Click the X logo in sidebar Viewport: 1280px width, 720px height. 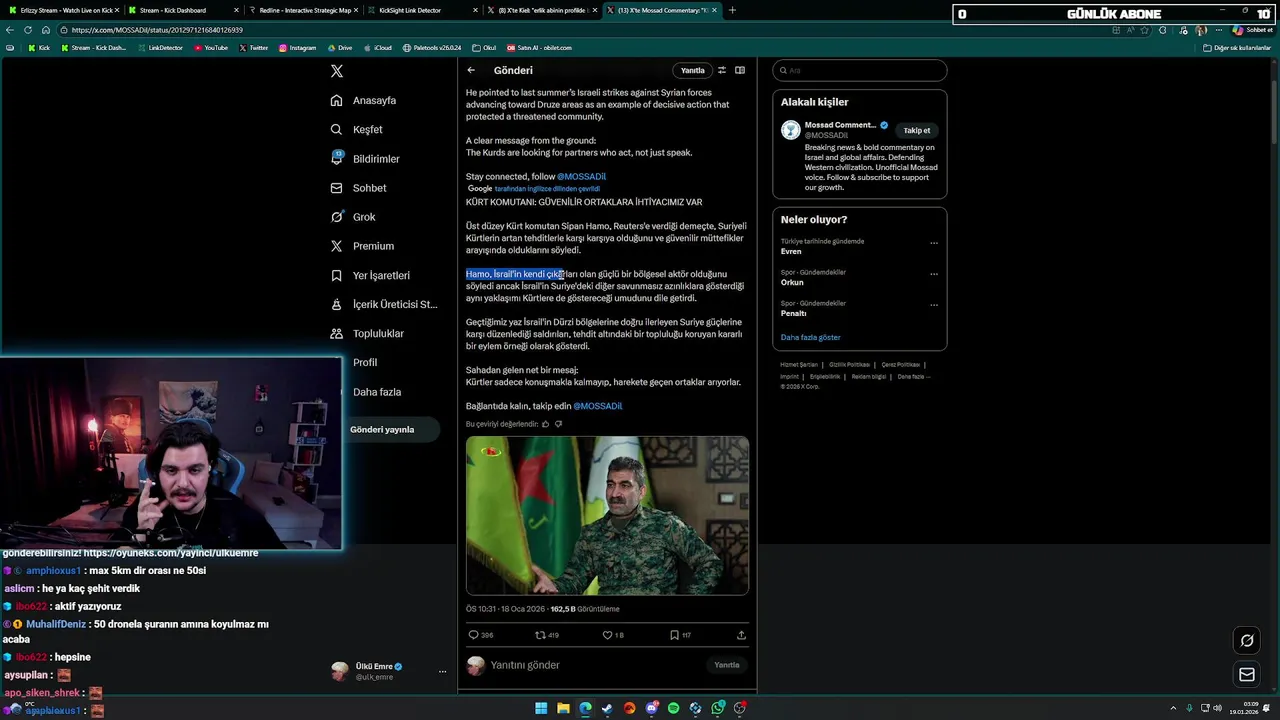point(337,71)
